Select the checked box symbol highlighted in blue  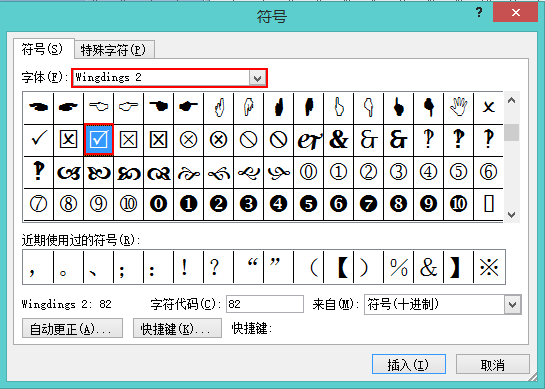pyautogui.click(x=99, y=140)
